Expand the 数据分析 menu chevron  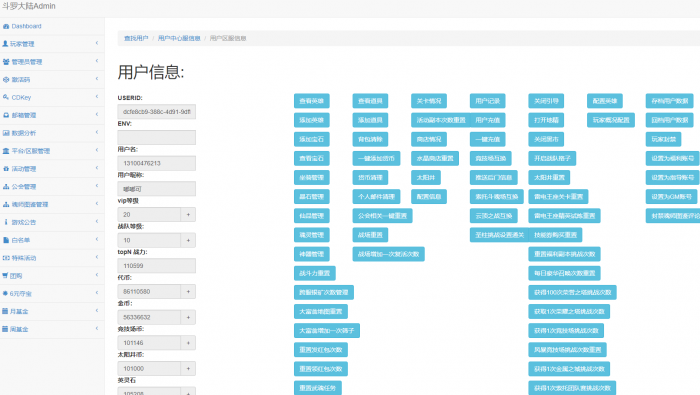[97, 133]
